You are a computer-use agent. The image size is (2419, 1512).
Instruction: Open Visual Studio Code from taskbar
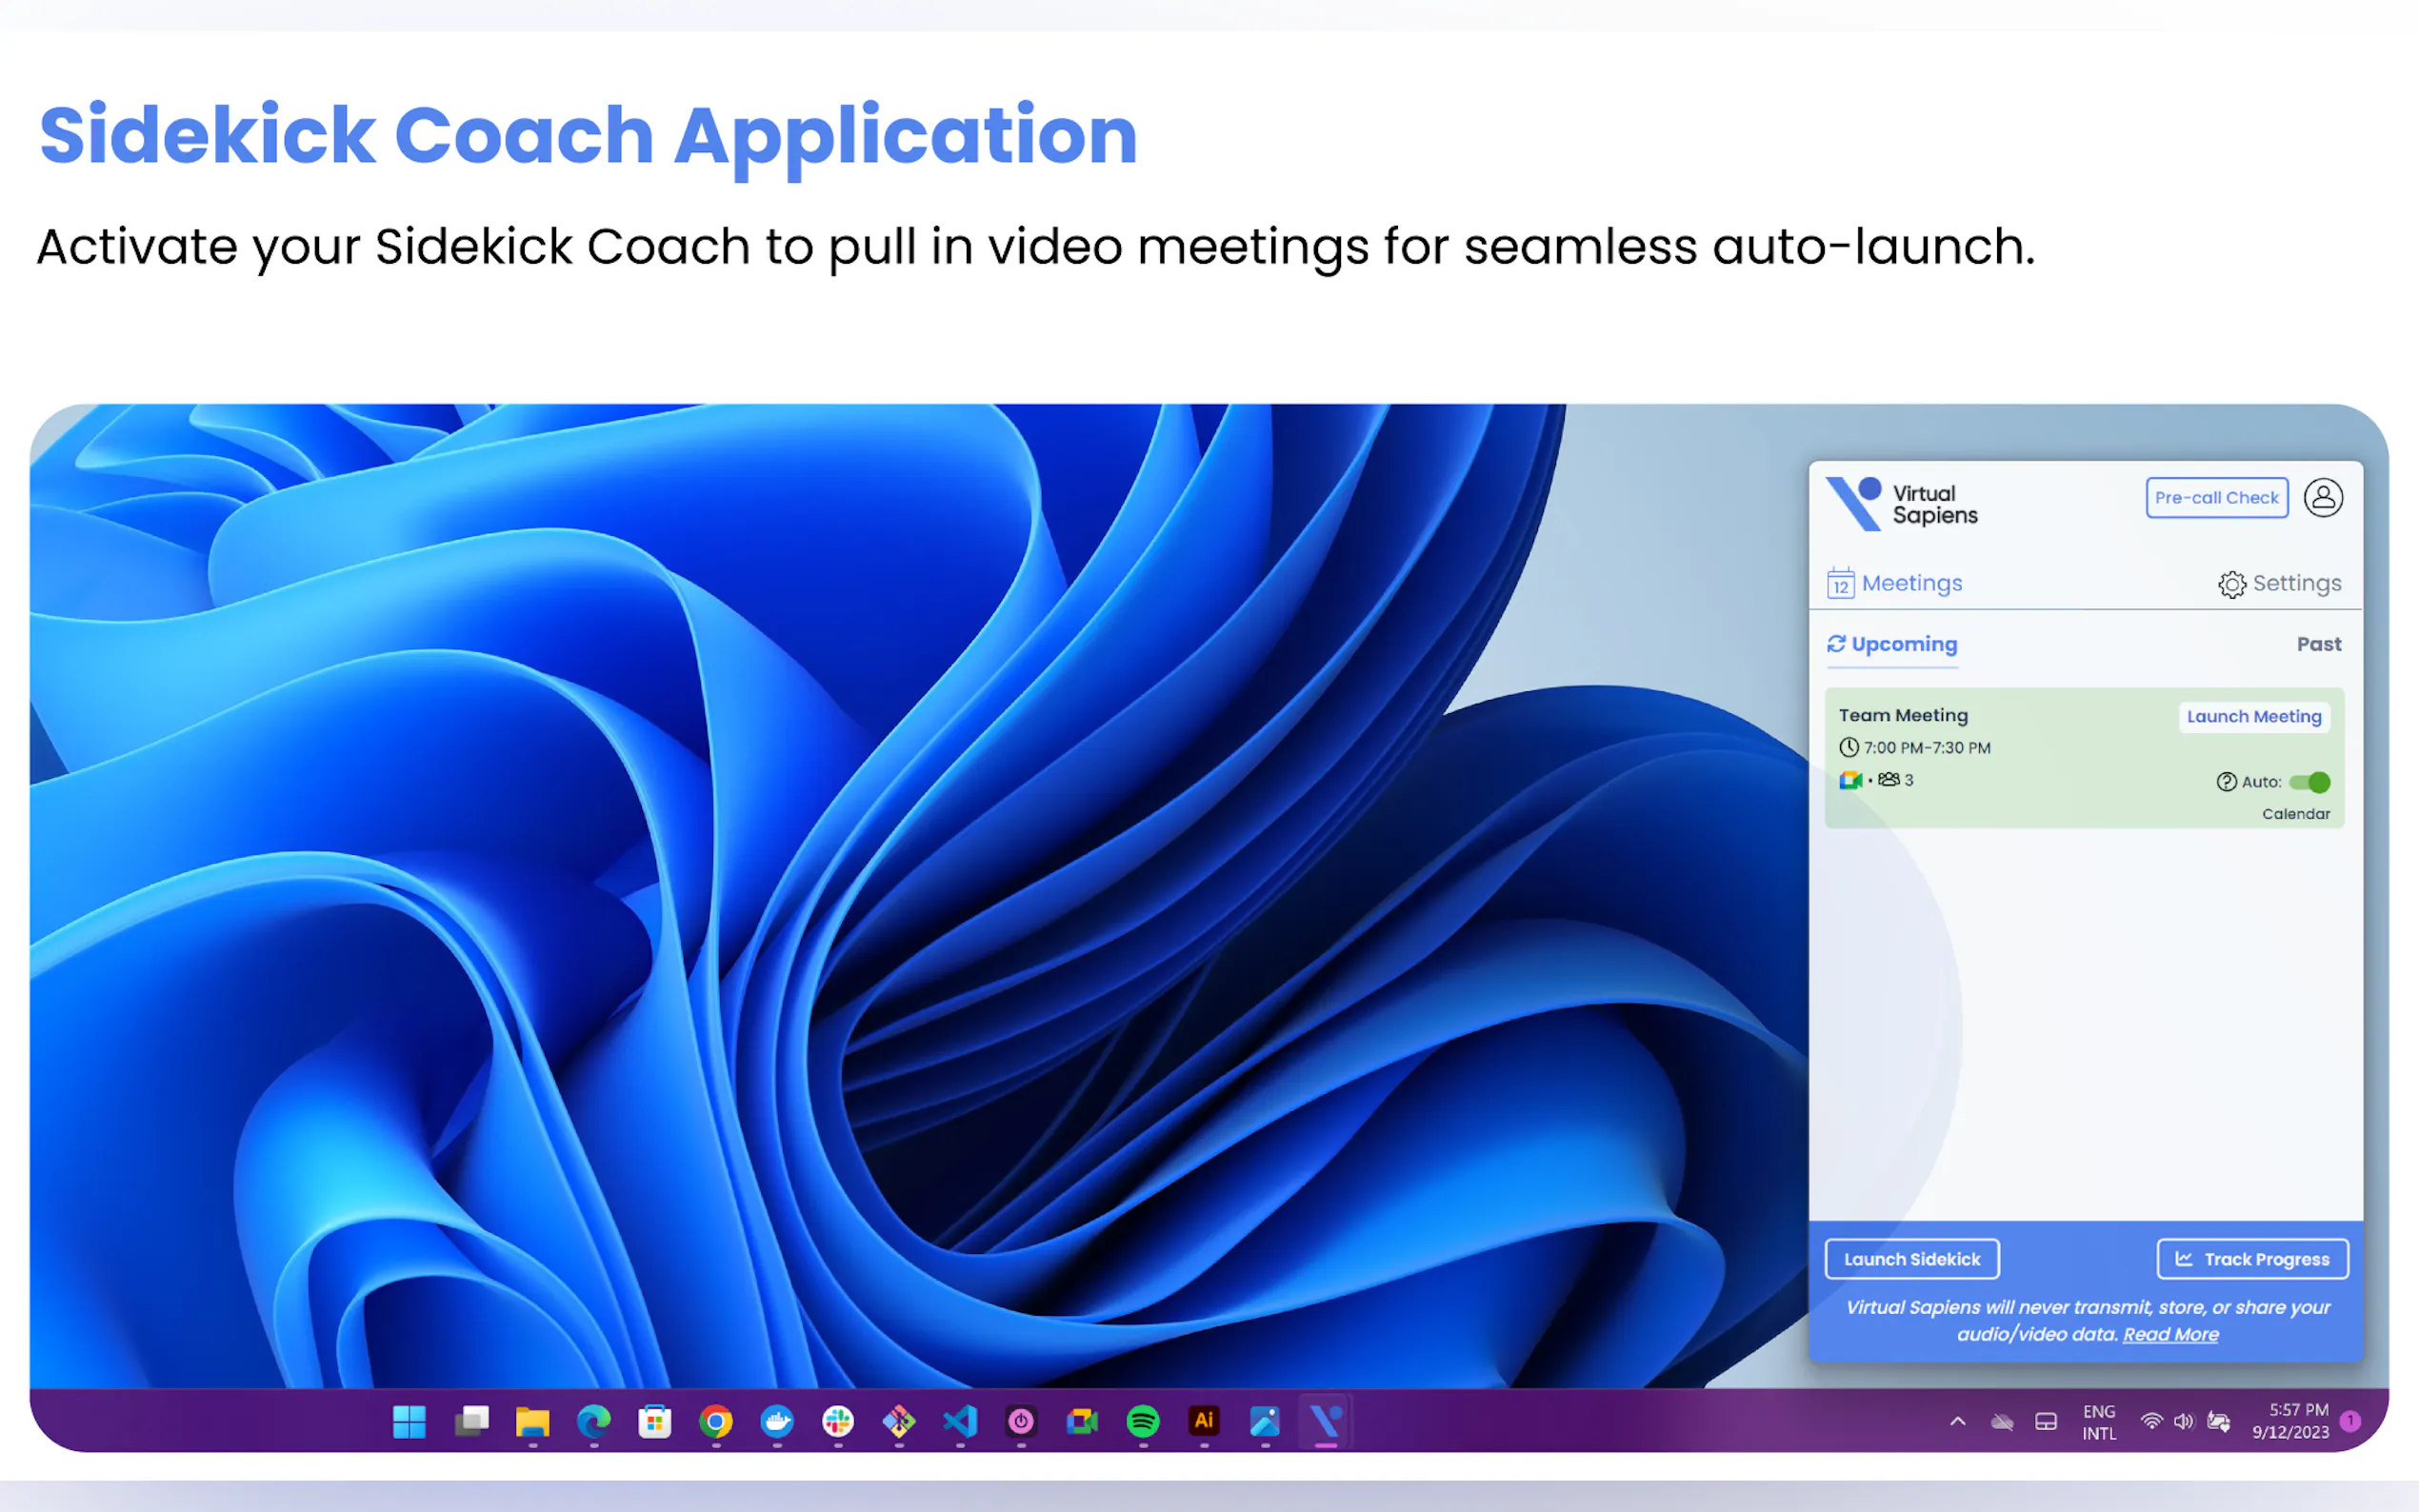(x=960, y=1421)
